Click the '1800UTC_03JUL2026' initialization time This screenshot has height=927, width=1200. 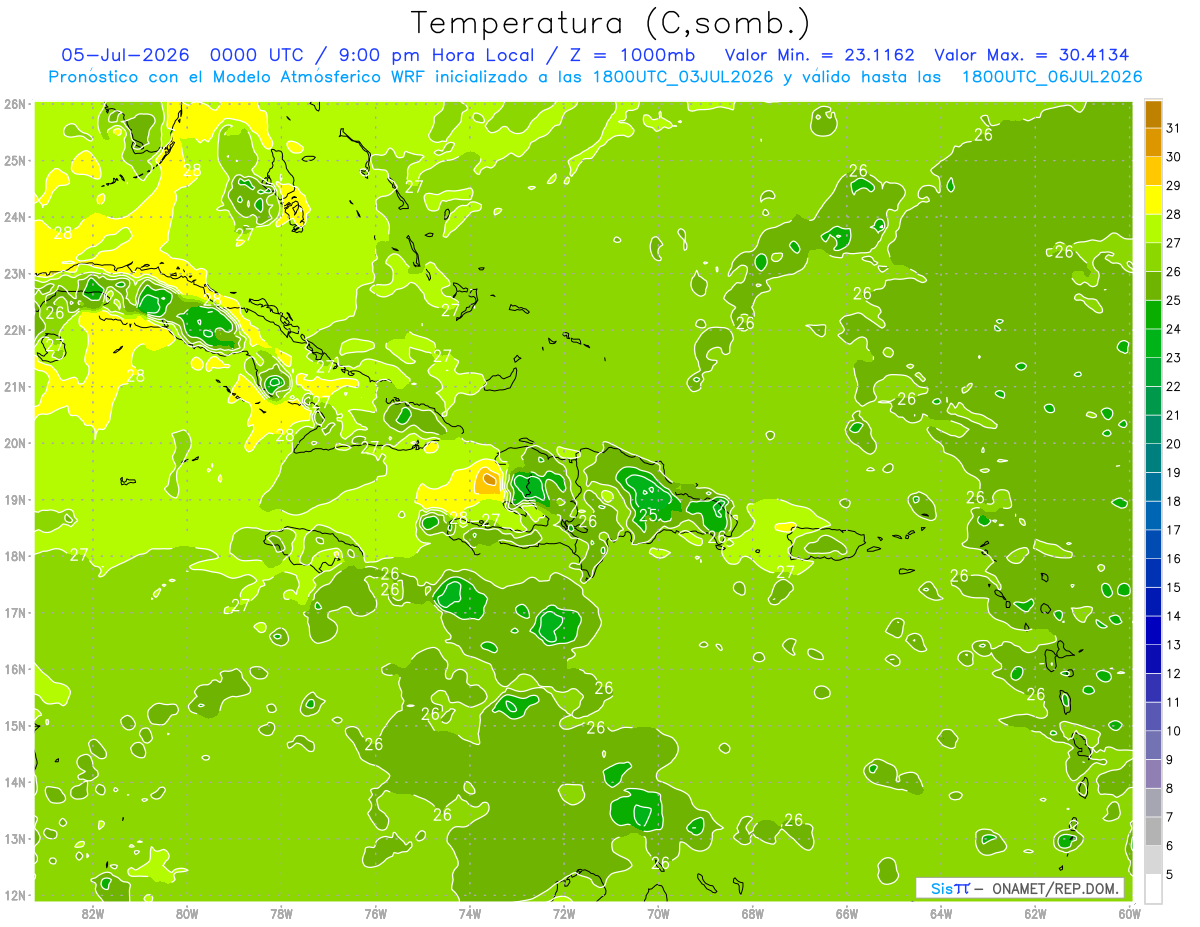click(684, 77)
